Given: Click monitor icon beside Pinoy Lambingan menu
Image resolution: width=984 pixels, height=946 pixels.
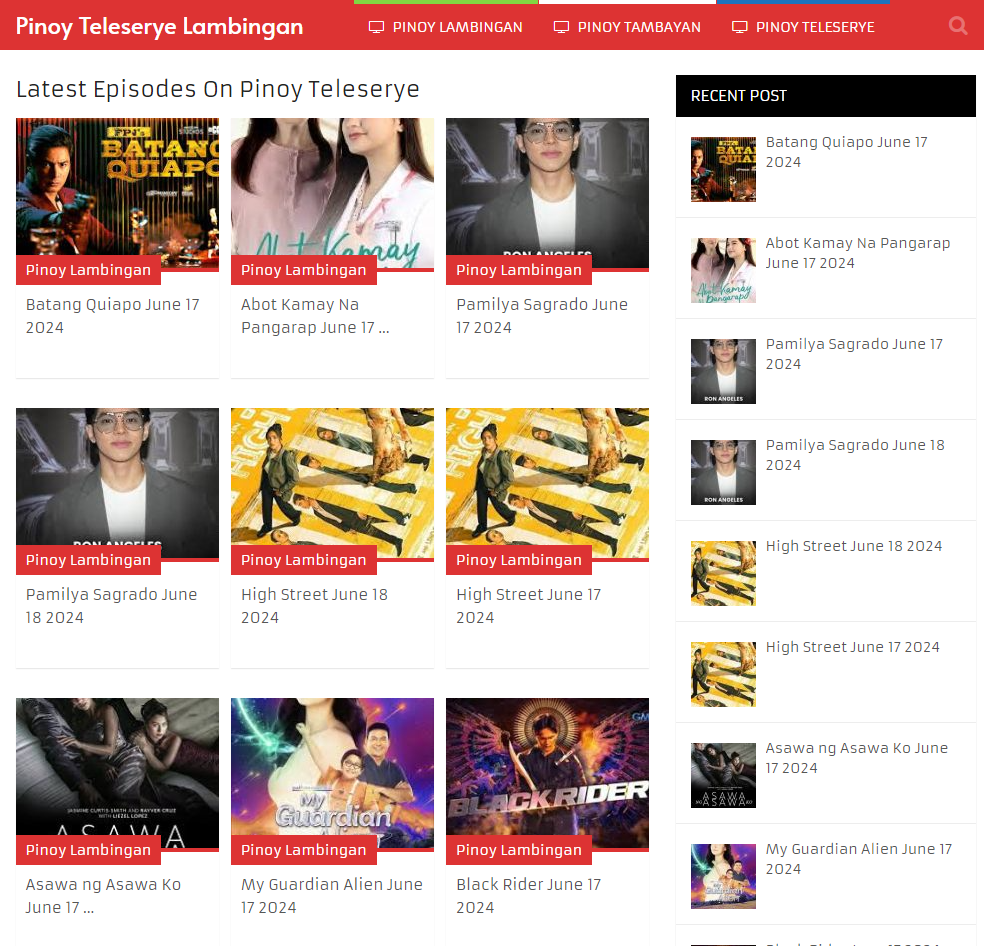Looking at the screenshot, I should click(x=377, y=27).
